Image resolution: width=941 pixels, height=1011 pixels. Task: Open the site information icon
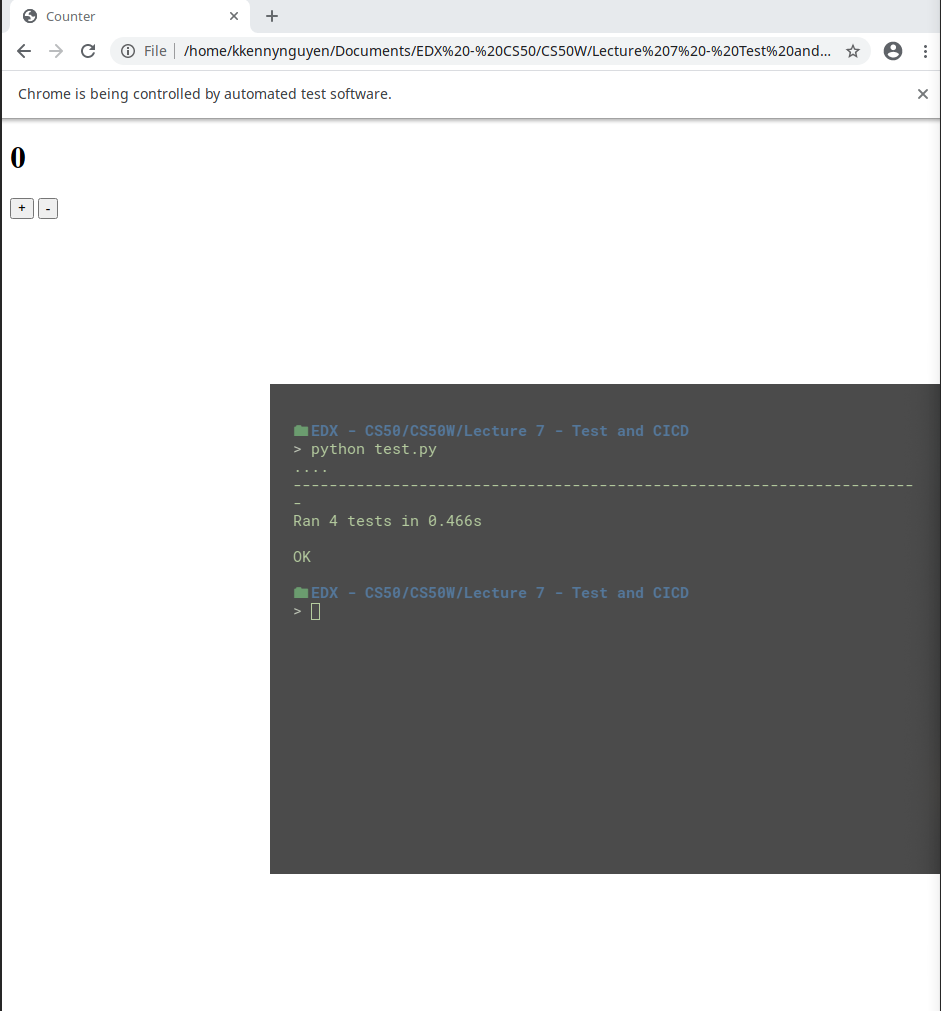tap(128, 51)
